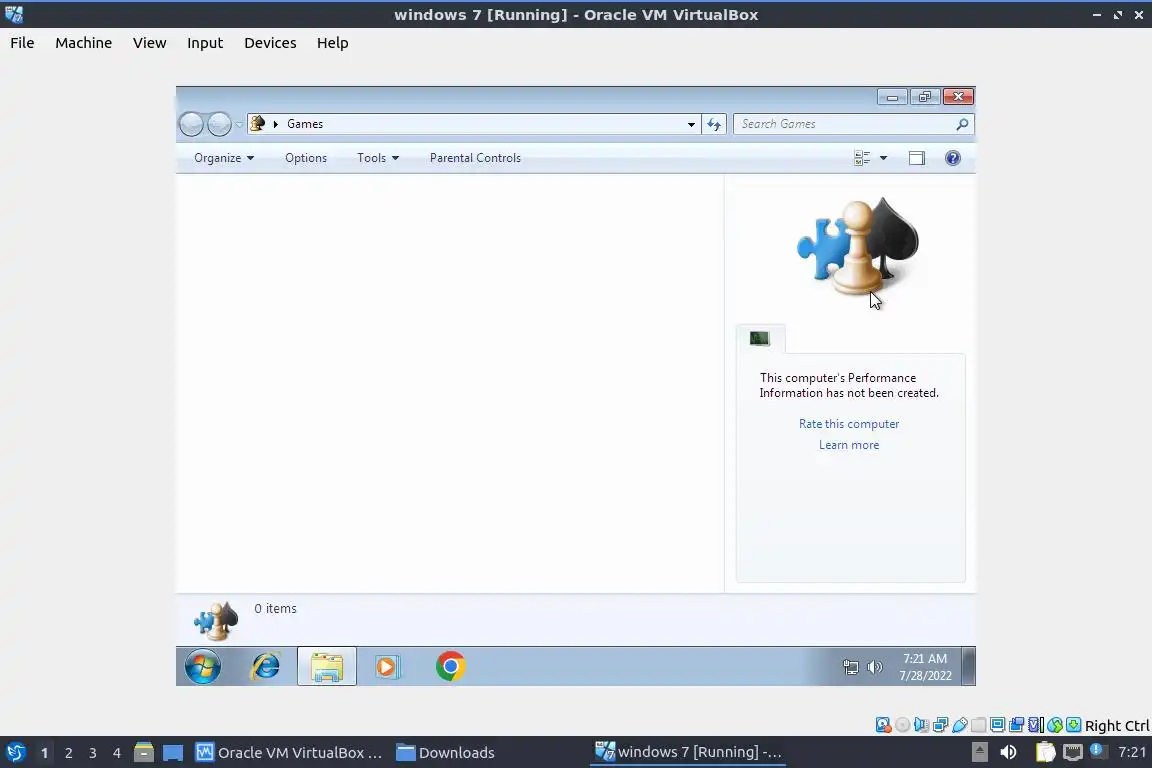Open the VirtualBox Input menu
The height and width of the screenshot is (768, 1152).
pos(205,43)
